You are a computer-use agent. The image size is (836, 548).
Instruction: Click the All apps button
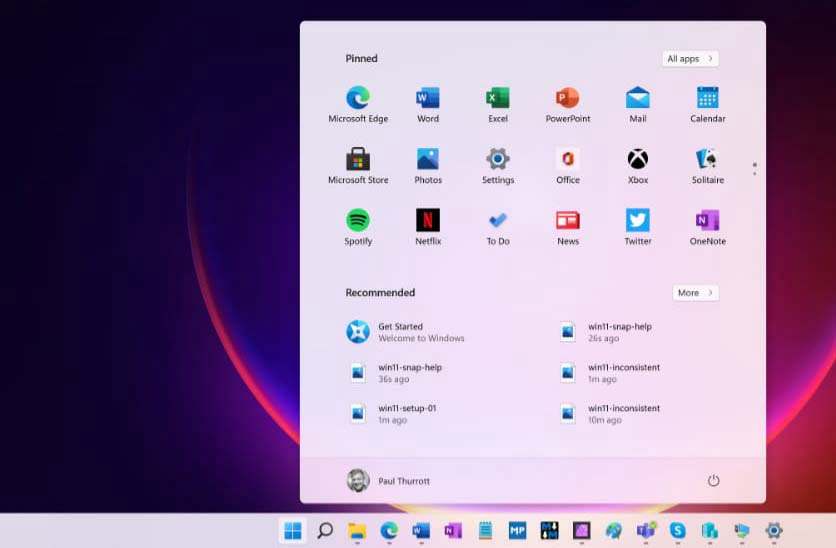point(690,59)
